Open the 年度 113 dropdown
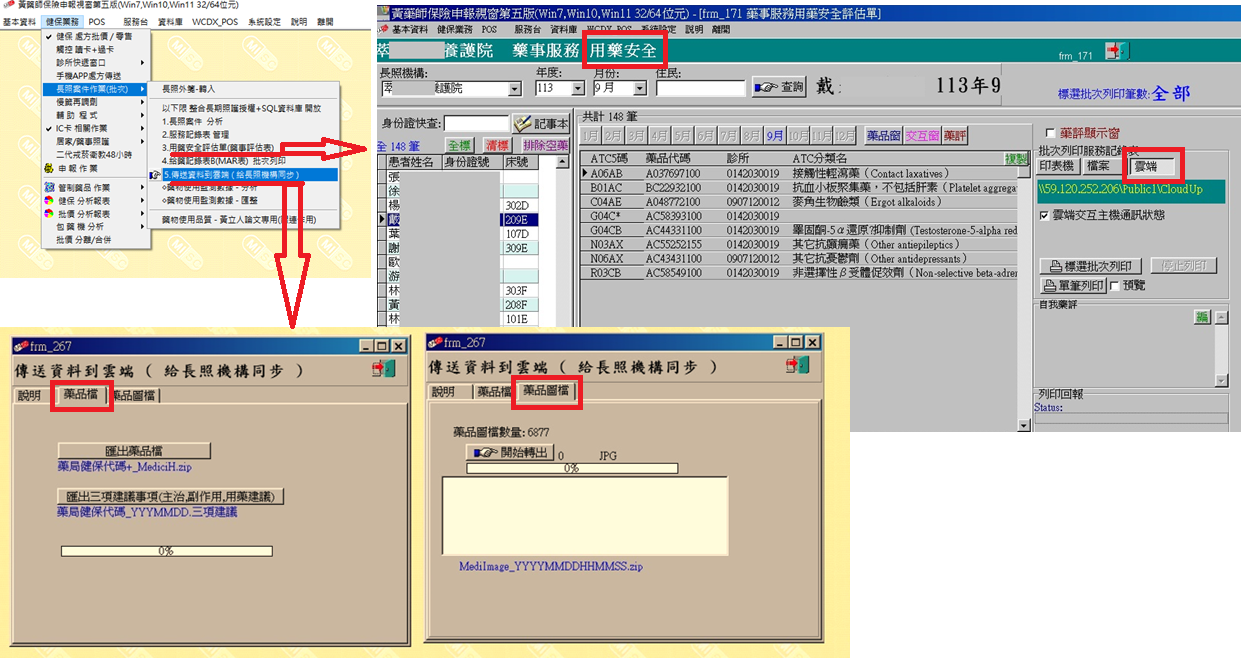 click(578, 88)
